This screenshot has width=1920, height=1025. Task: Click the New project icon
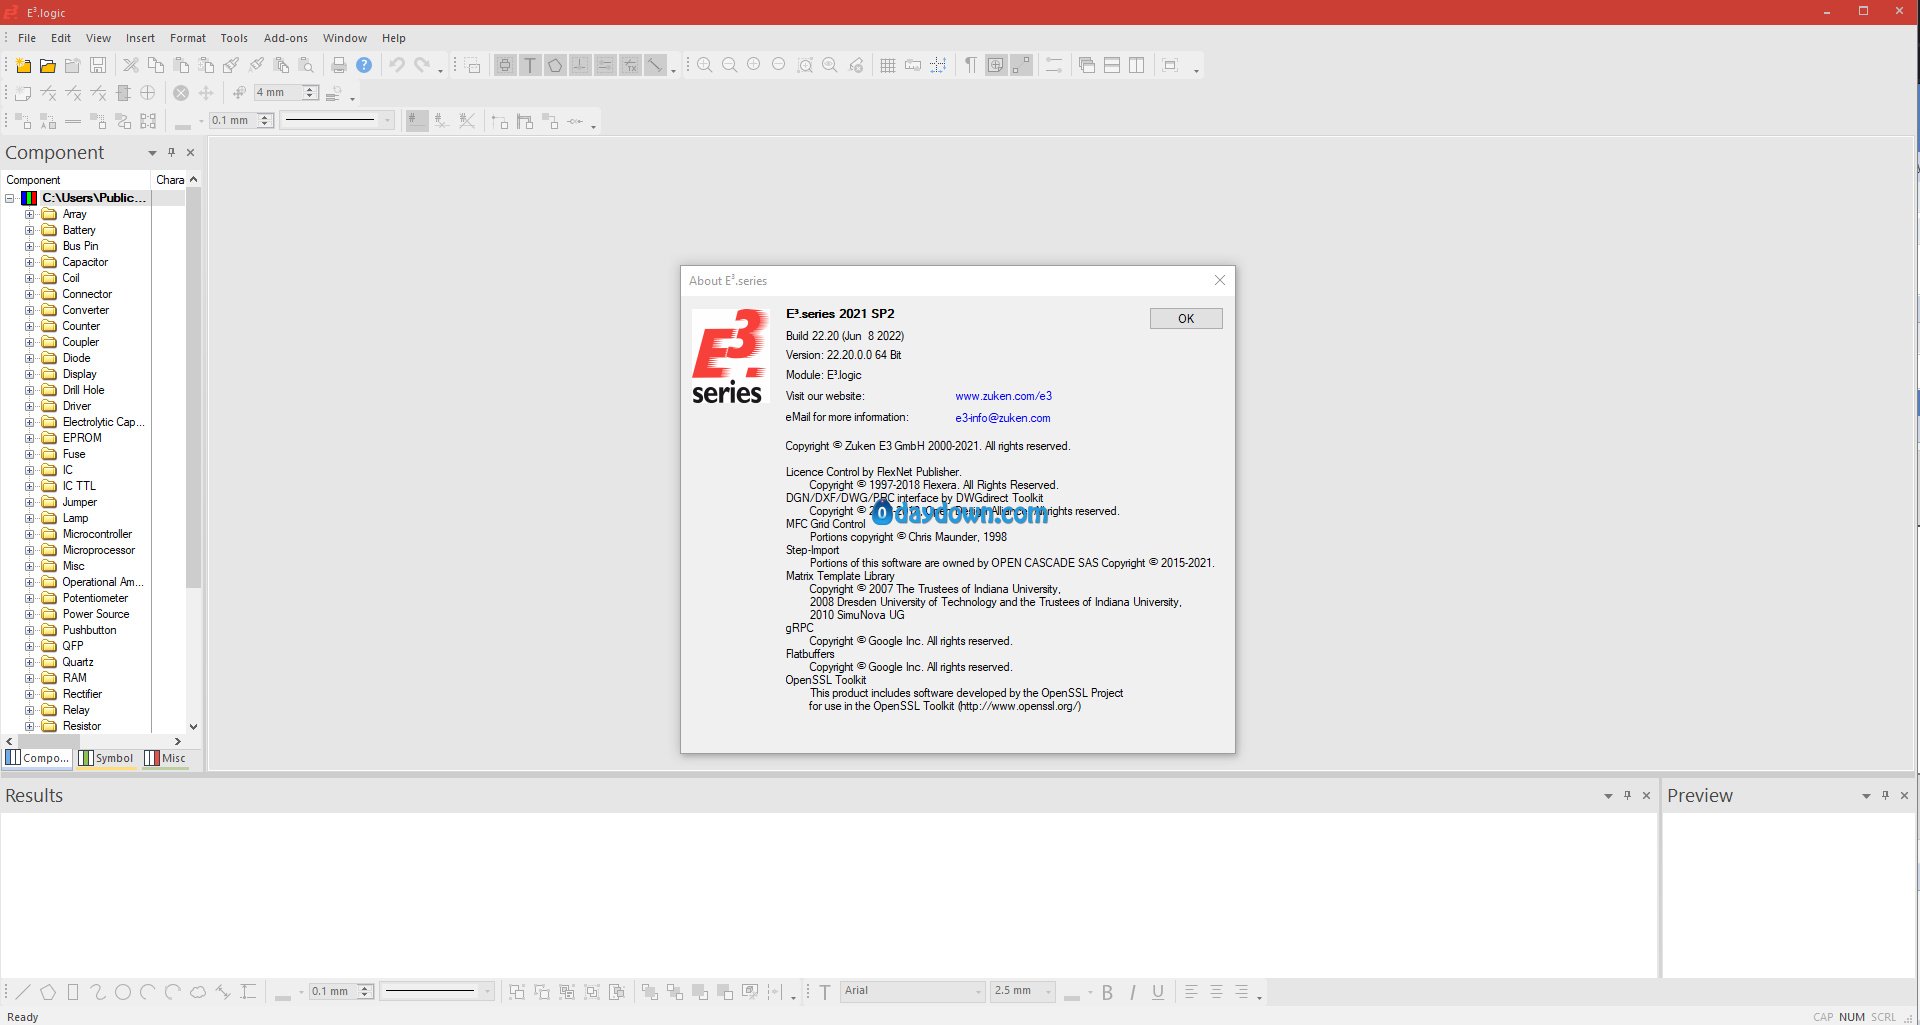coord(23,66)
